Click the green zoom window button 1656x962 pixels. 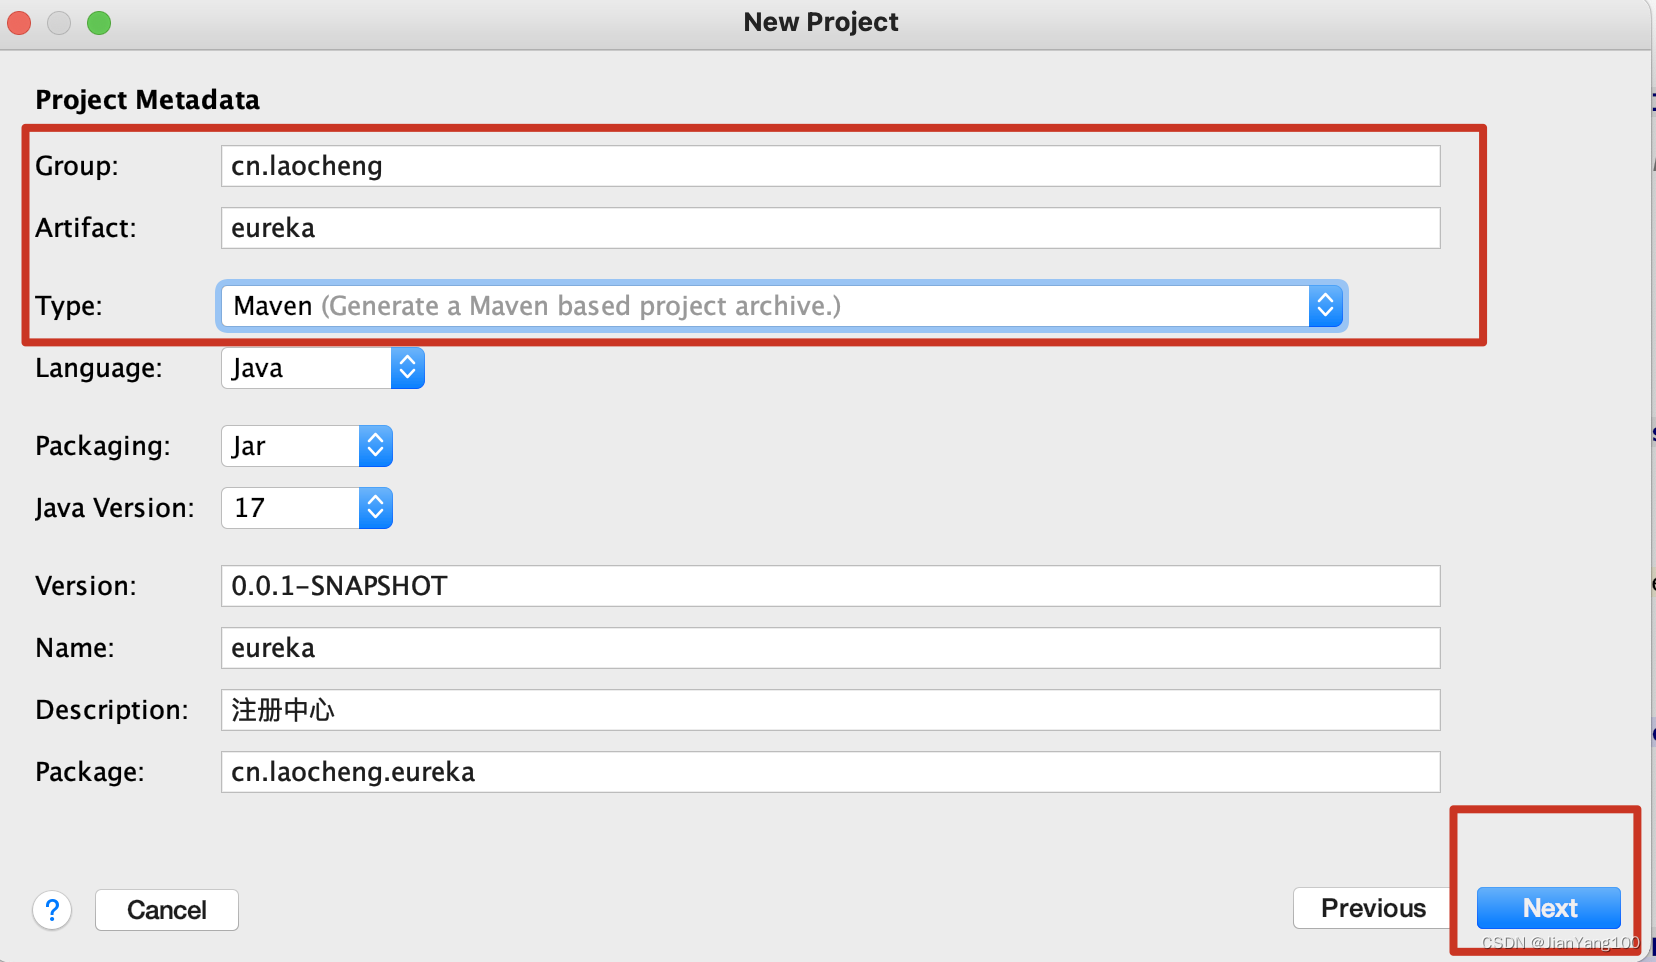pyautogui.click(x=99, y=22)
